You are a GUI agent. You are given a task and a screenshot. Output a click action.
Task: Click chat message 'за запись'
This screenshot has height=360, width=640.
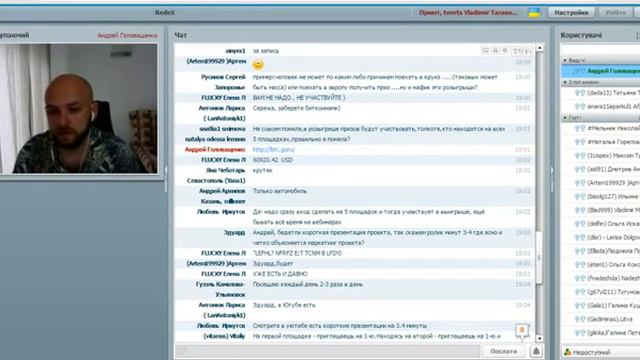tap(266, 51)
